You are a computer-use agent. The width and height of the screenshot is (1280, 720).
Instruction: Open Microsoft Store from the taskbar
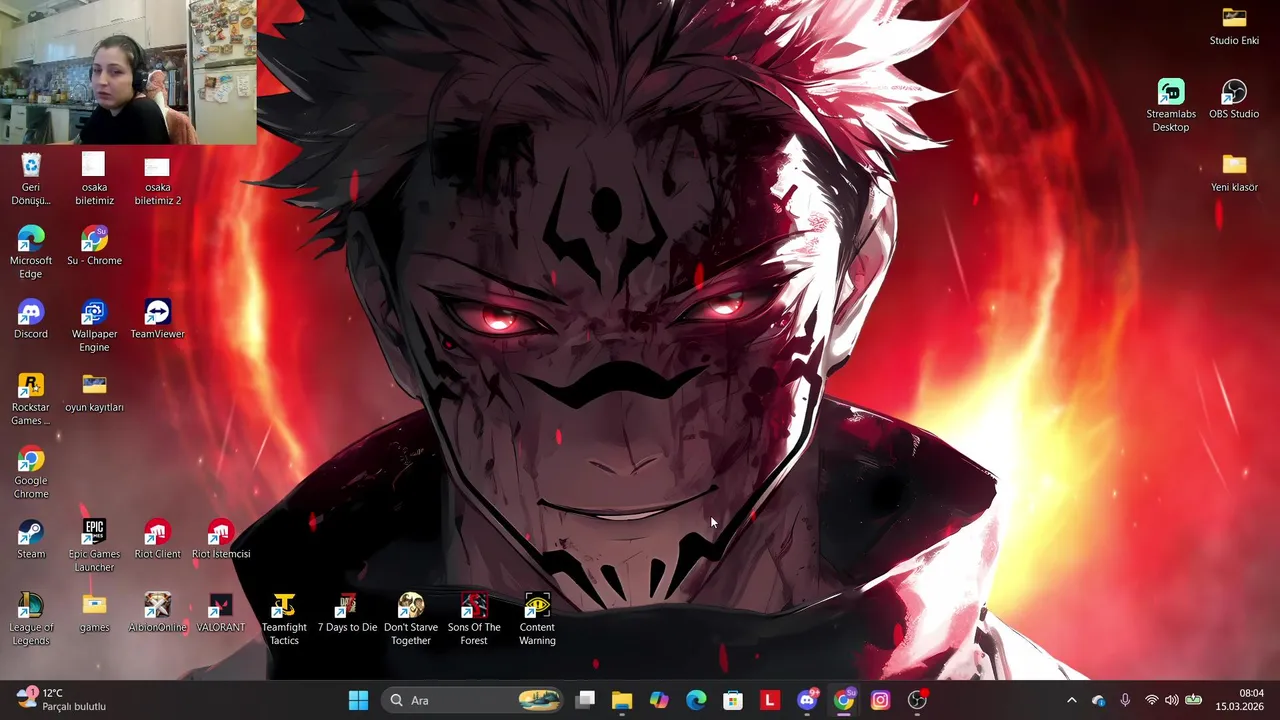(733, 700)
